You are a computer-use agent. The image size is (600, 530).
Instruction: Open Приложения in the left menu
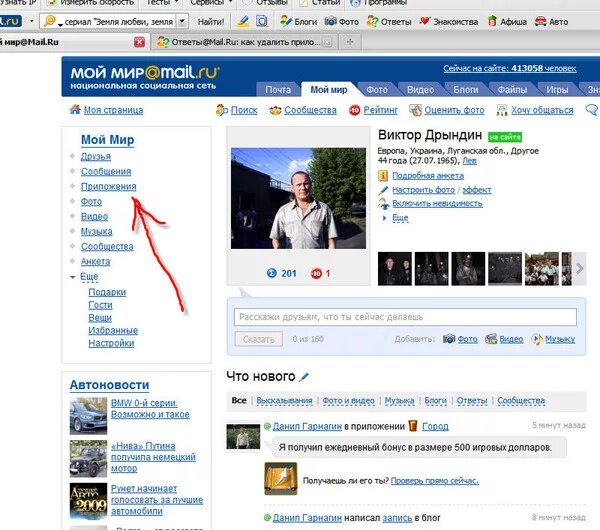(x=108, y=186)
